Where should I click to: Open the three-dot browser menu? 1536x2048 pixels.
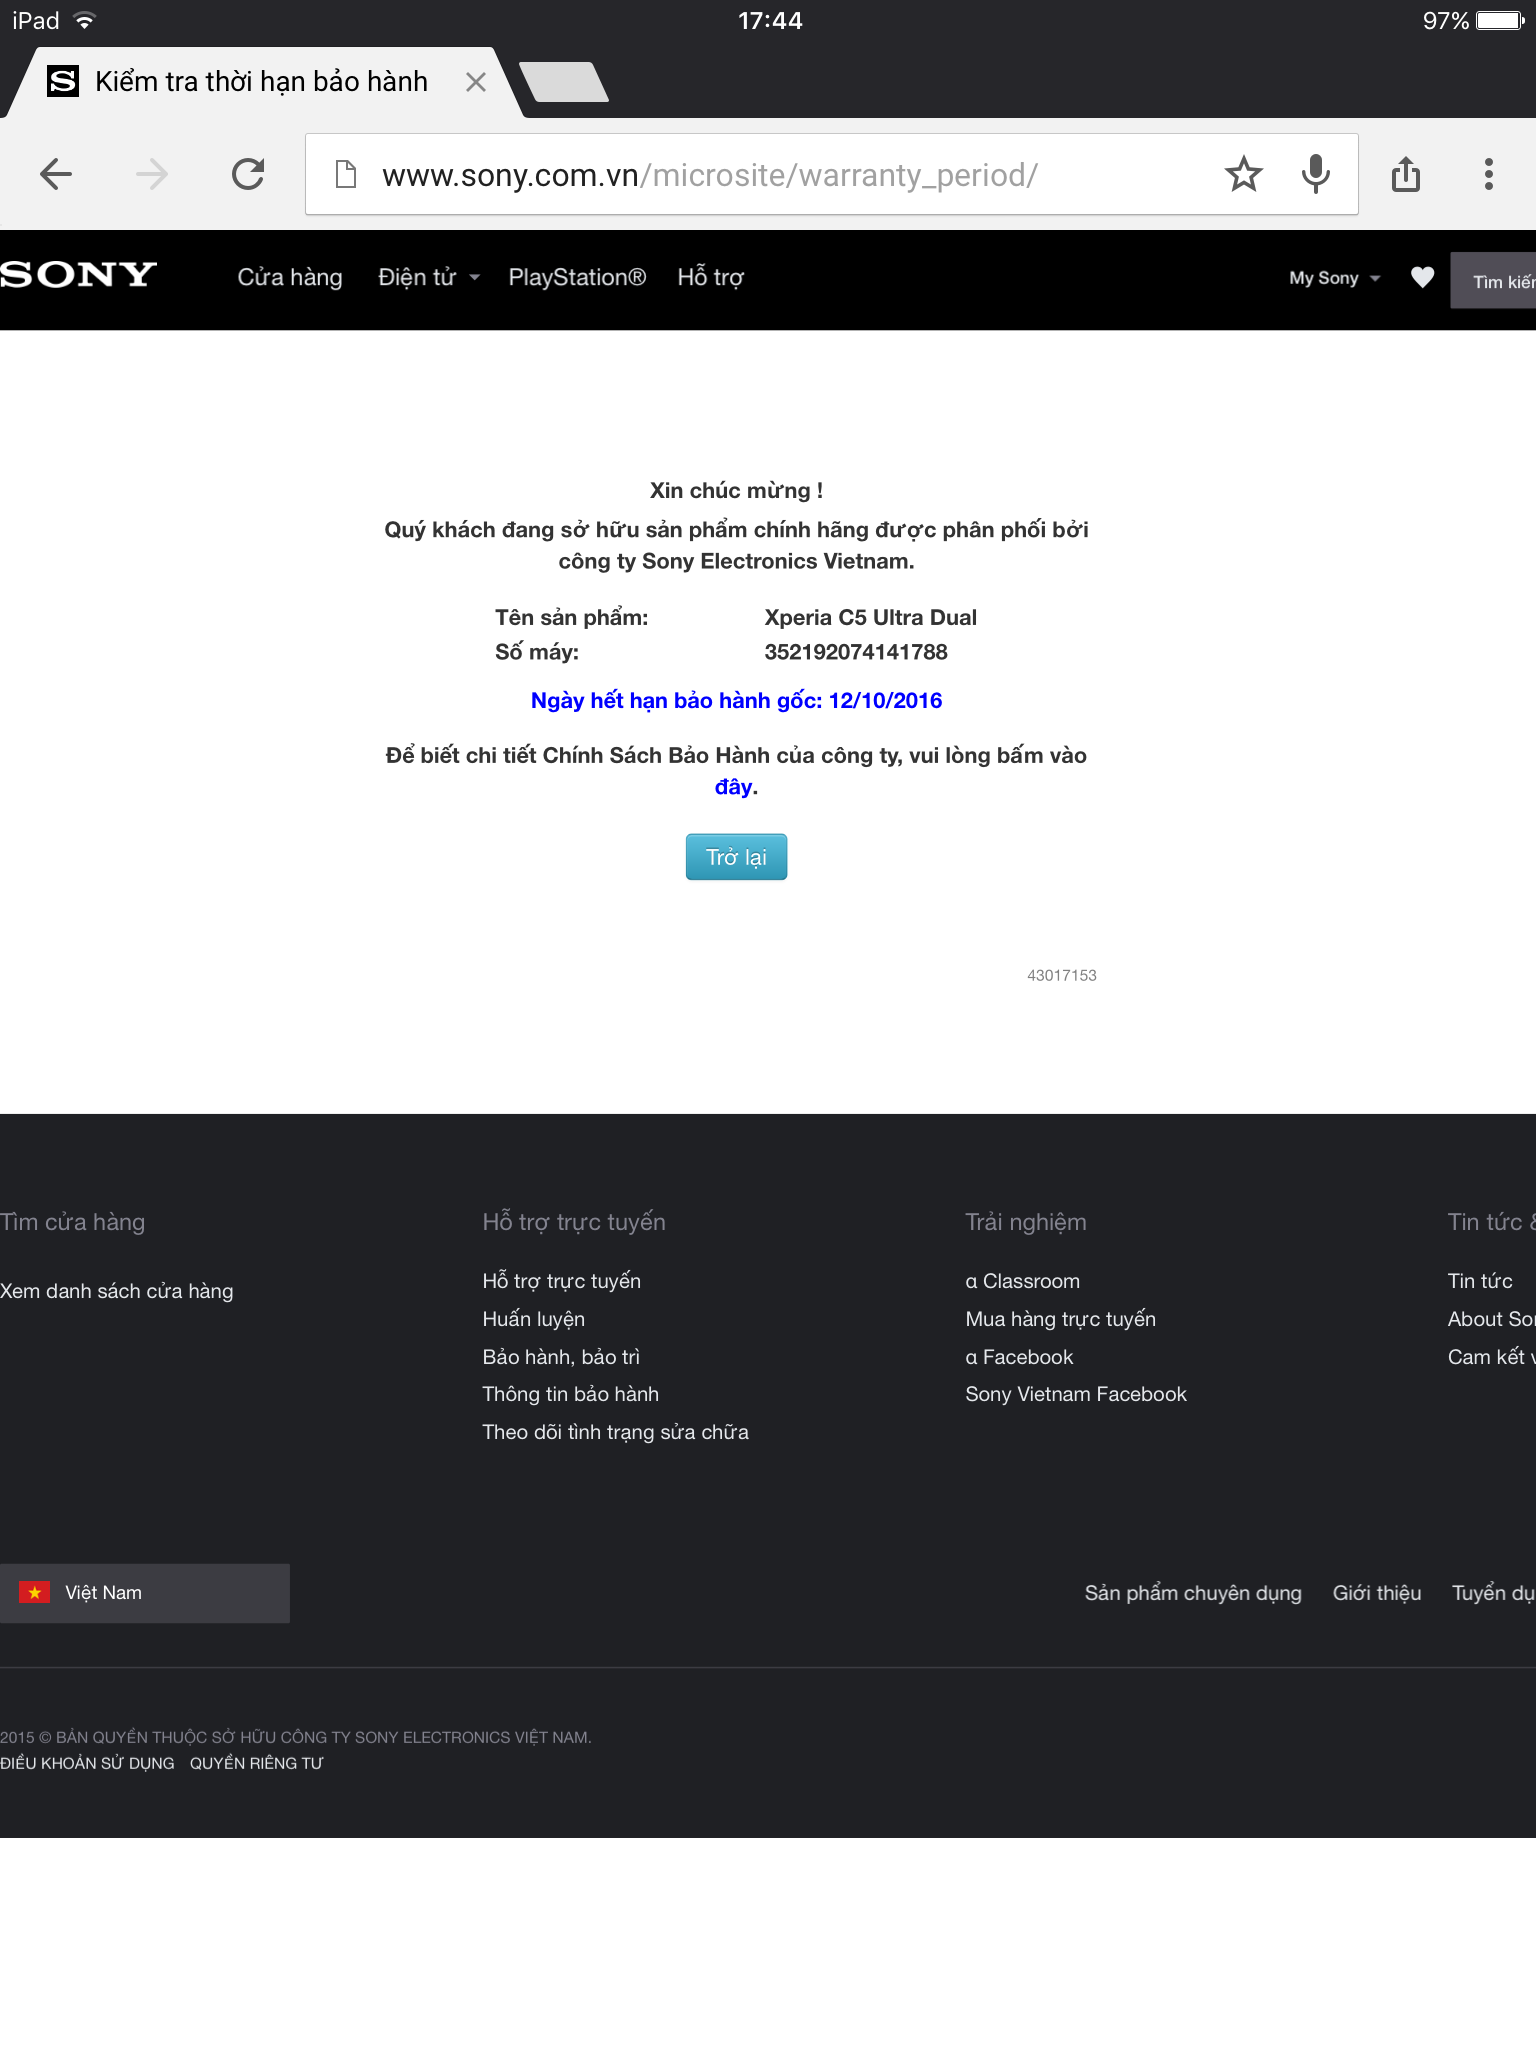[1489, 174]
